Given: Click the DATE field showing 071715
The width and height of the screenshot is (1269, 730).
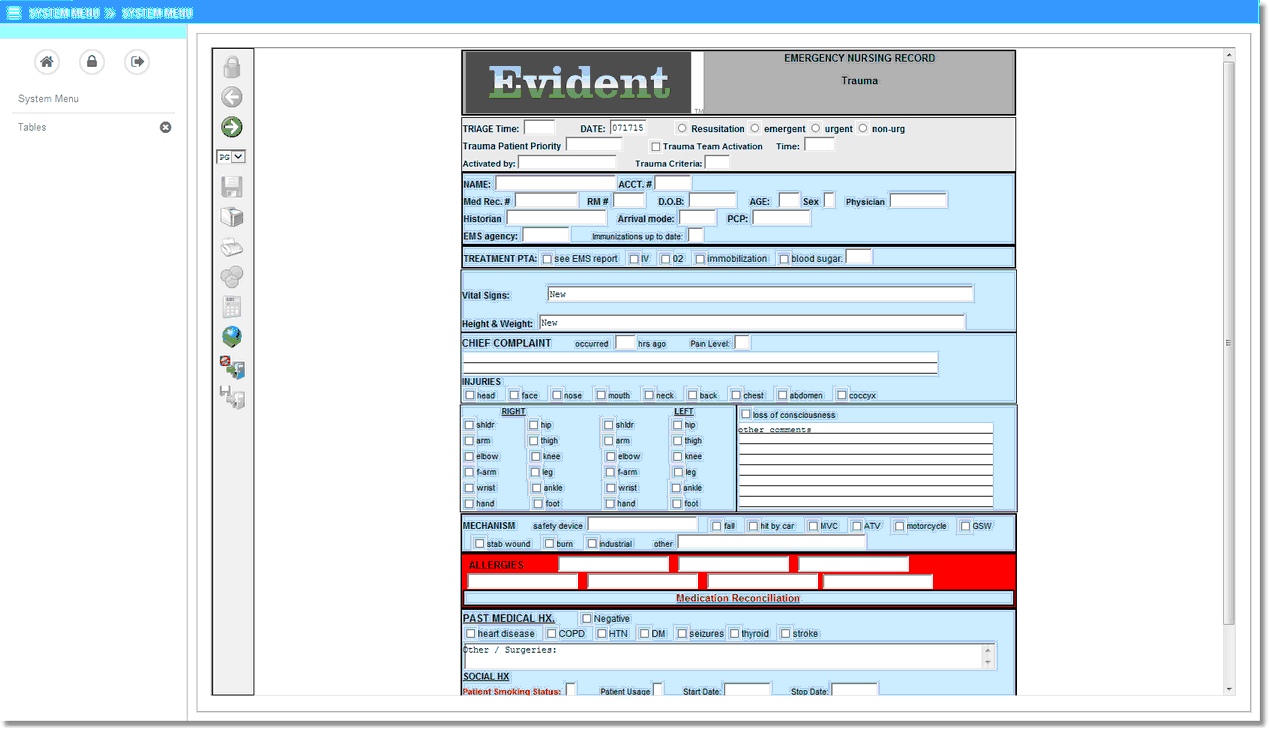Looking at the screenshot, I should [628, 128].
